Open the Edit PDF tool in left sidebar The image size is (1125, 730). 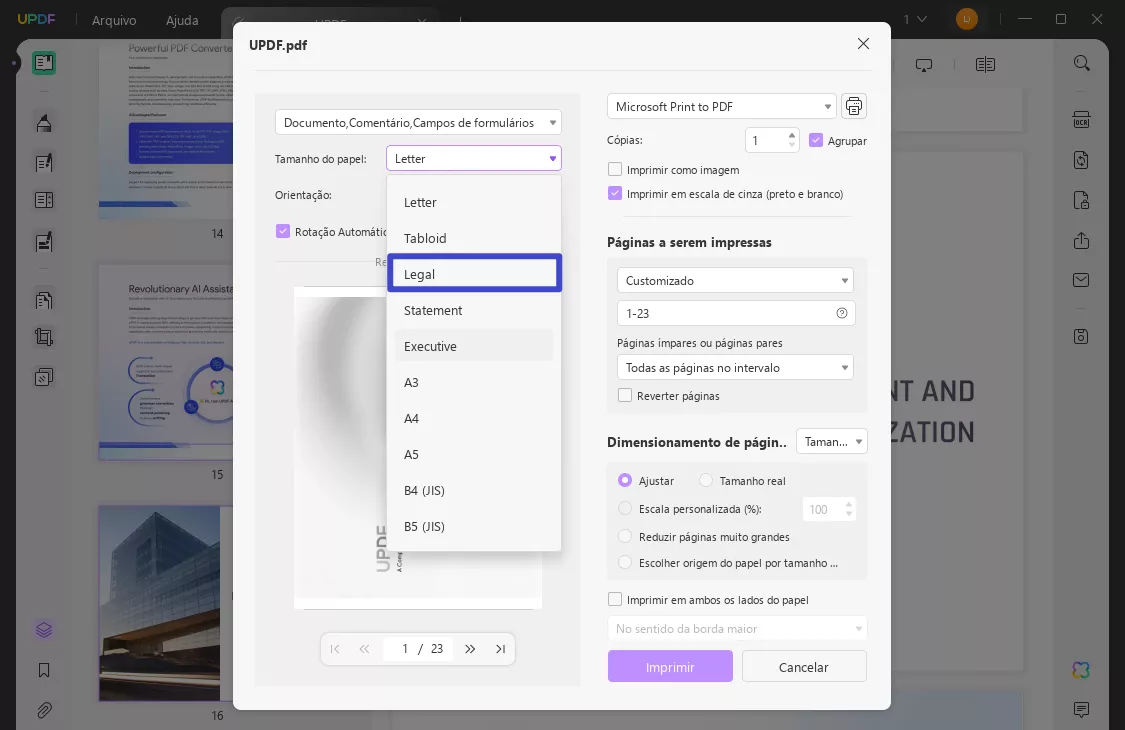(44, 163)
